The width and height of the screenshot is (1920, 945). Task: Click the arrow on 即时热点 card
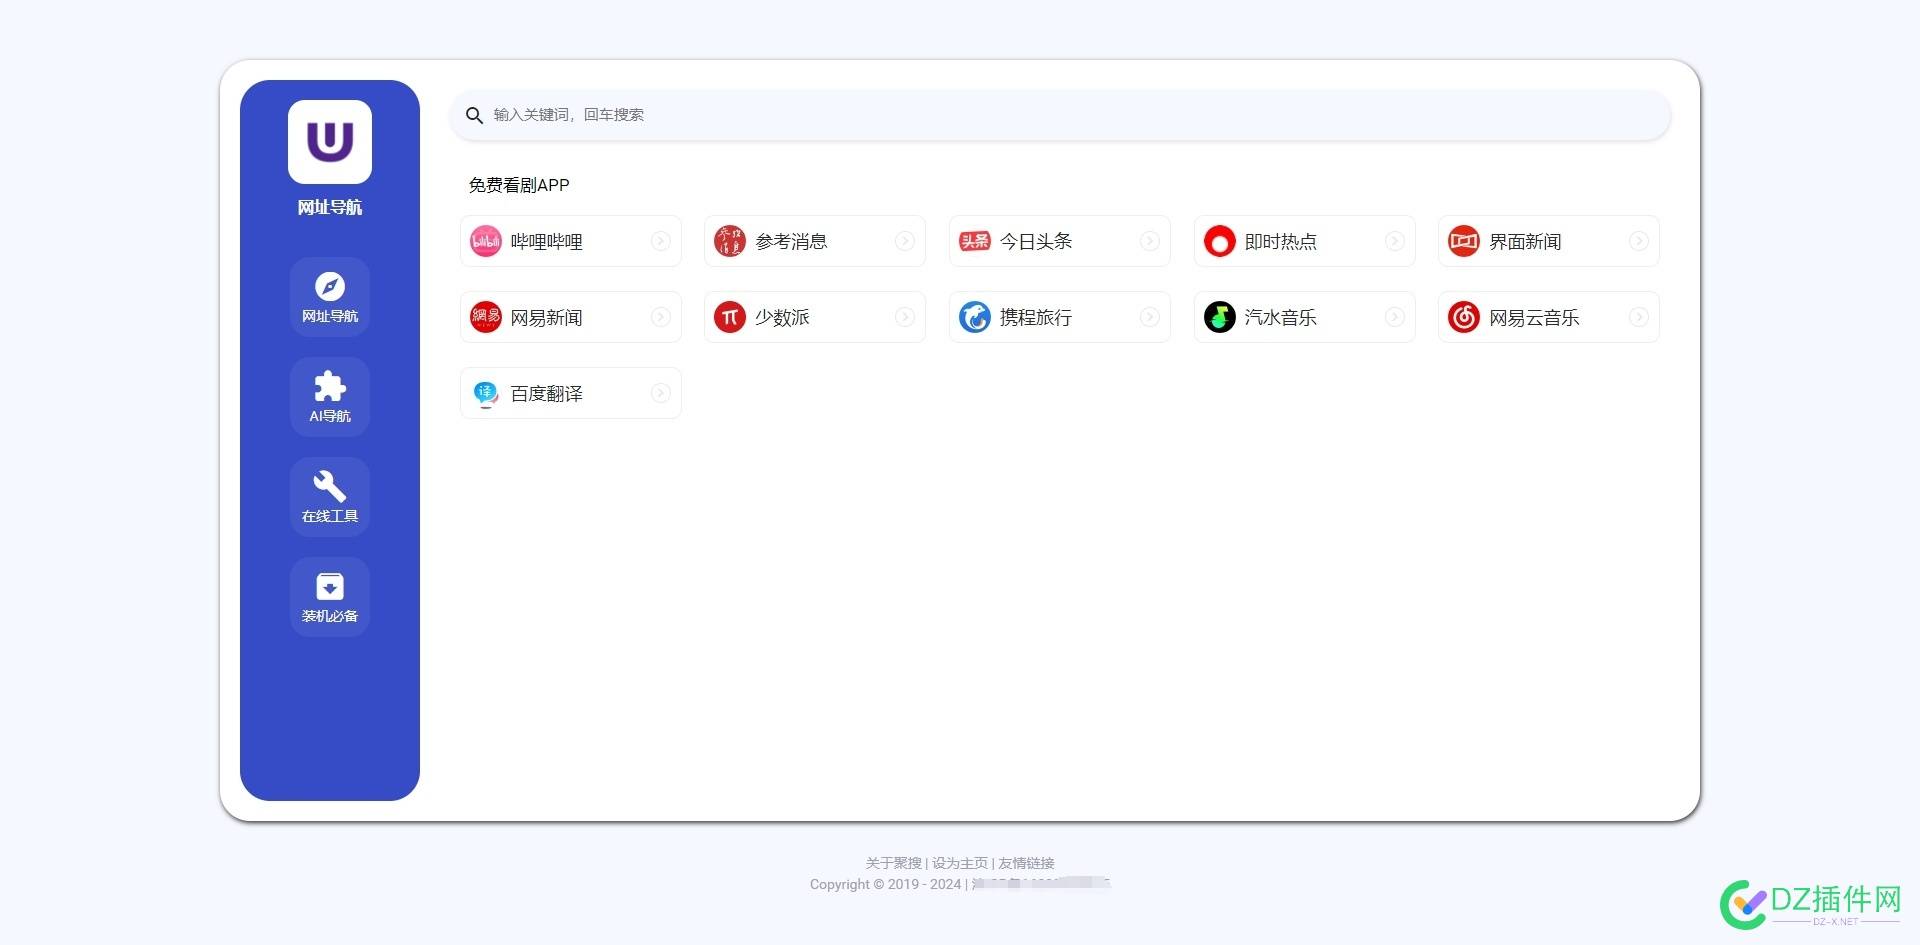click(x=1395, y=241)
